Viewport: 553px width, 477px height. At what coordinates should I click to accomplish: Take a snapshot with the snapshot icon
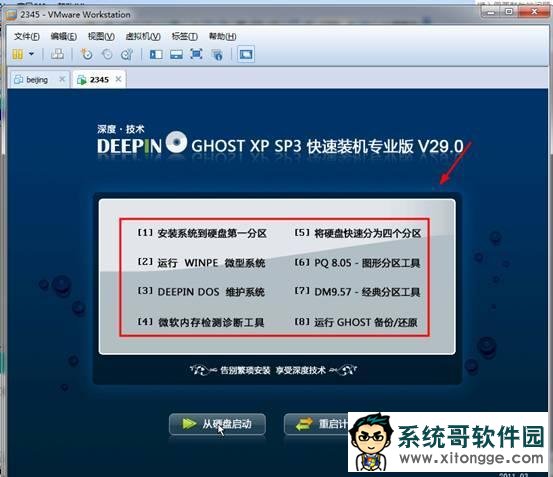[x=86, y=54]
